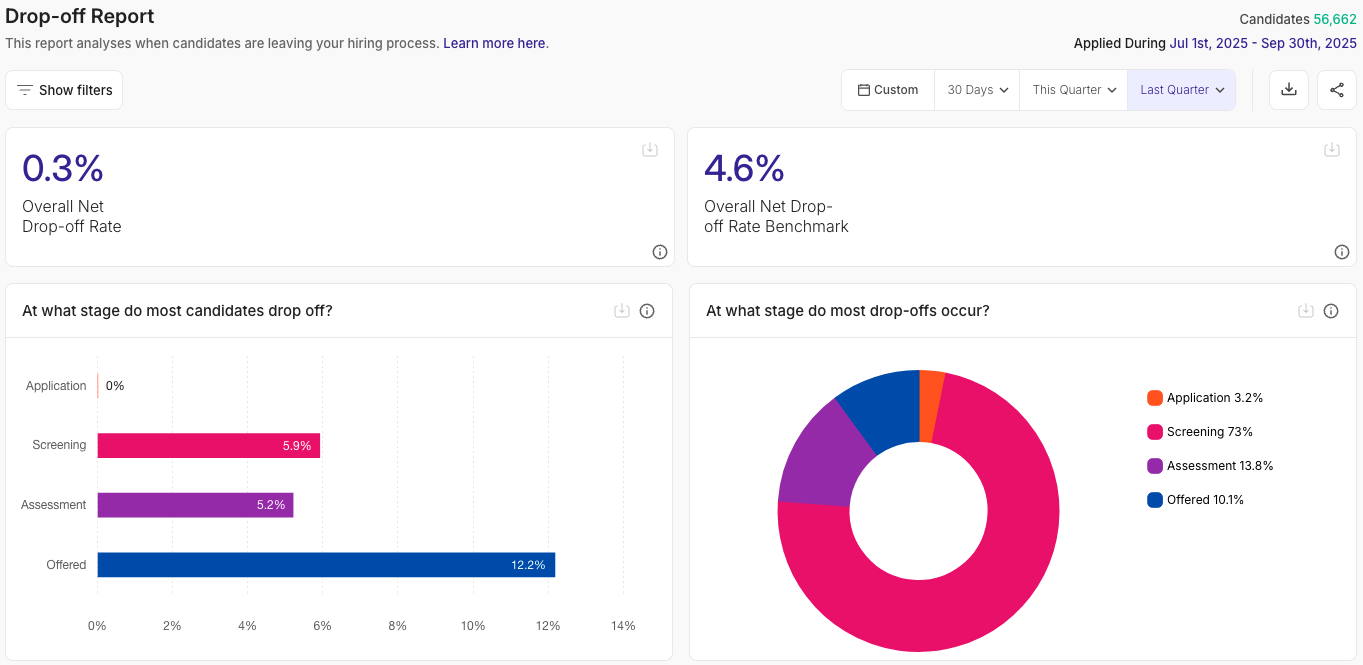Click the blue Offered legend swatch
Viewport: 1363px width, 665px height.
point(1155,500)
